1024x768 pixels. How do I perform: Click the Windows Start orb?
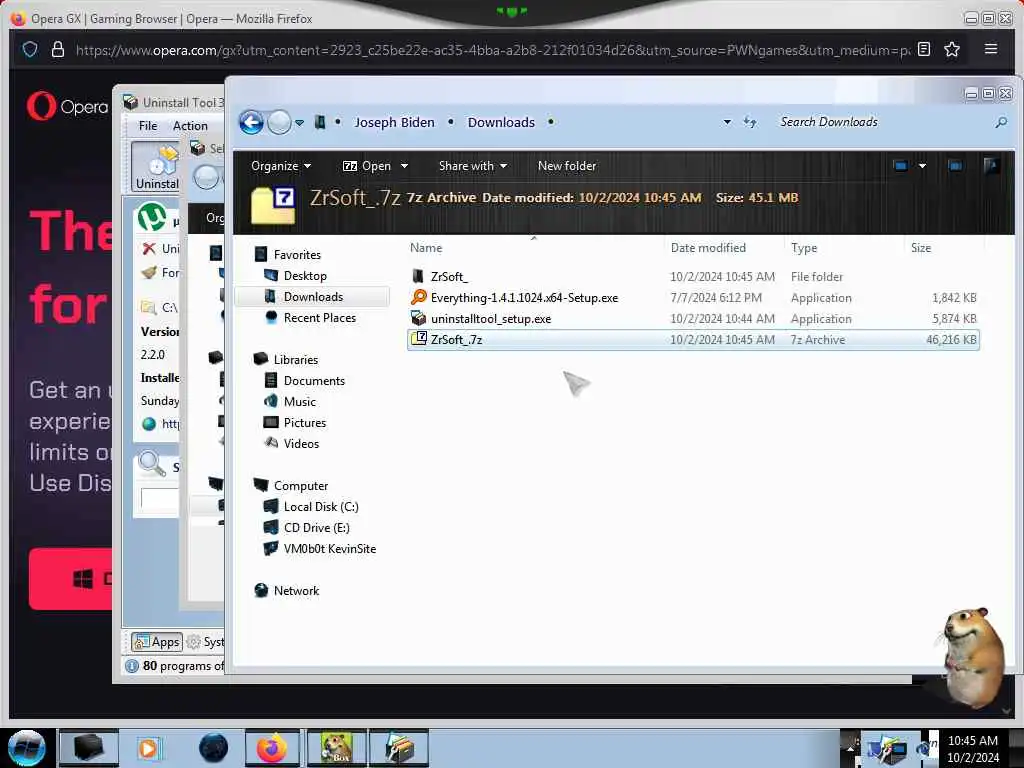pos(26,748)
